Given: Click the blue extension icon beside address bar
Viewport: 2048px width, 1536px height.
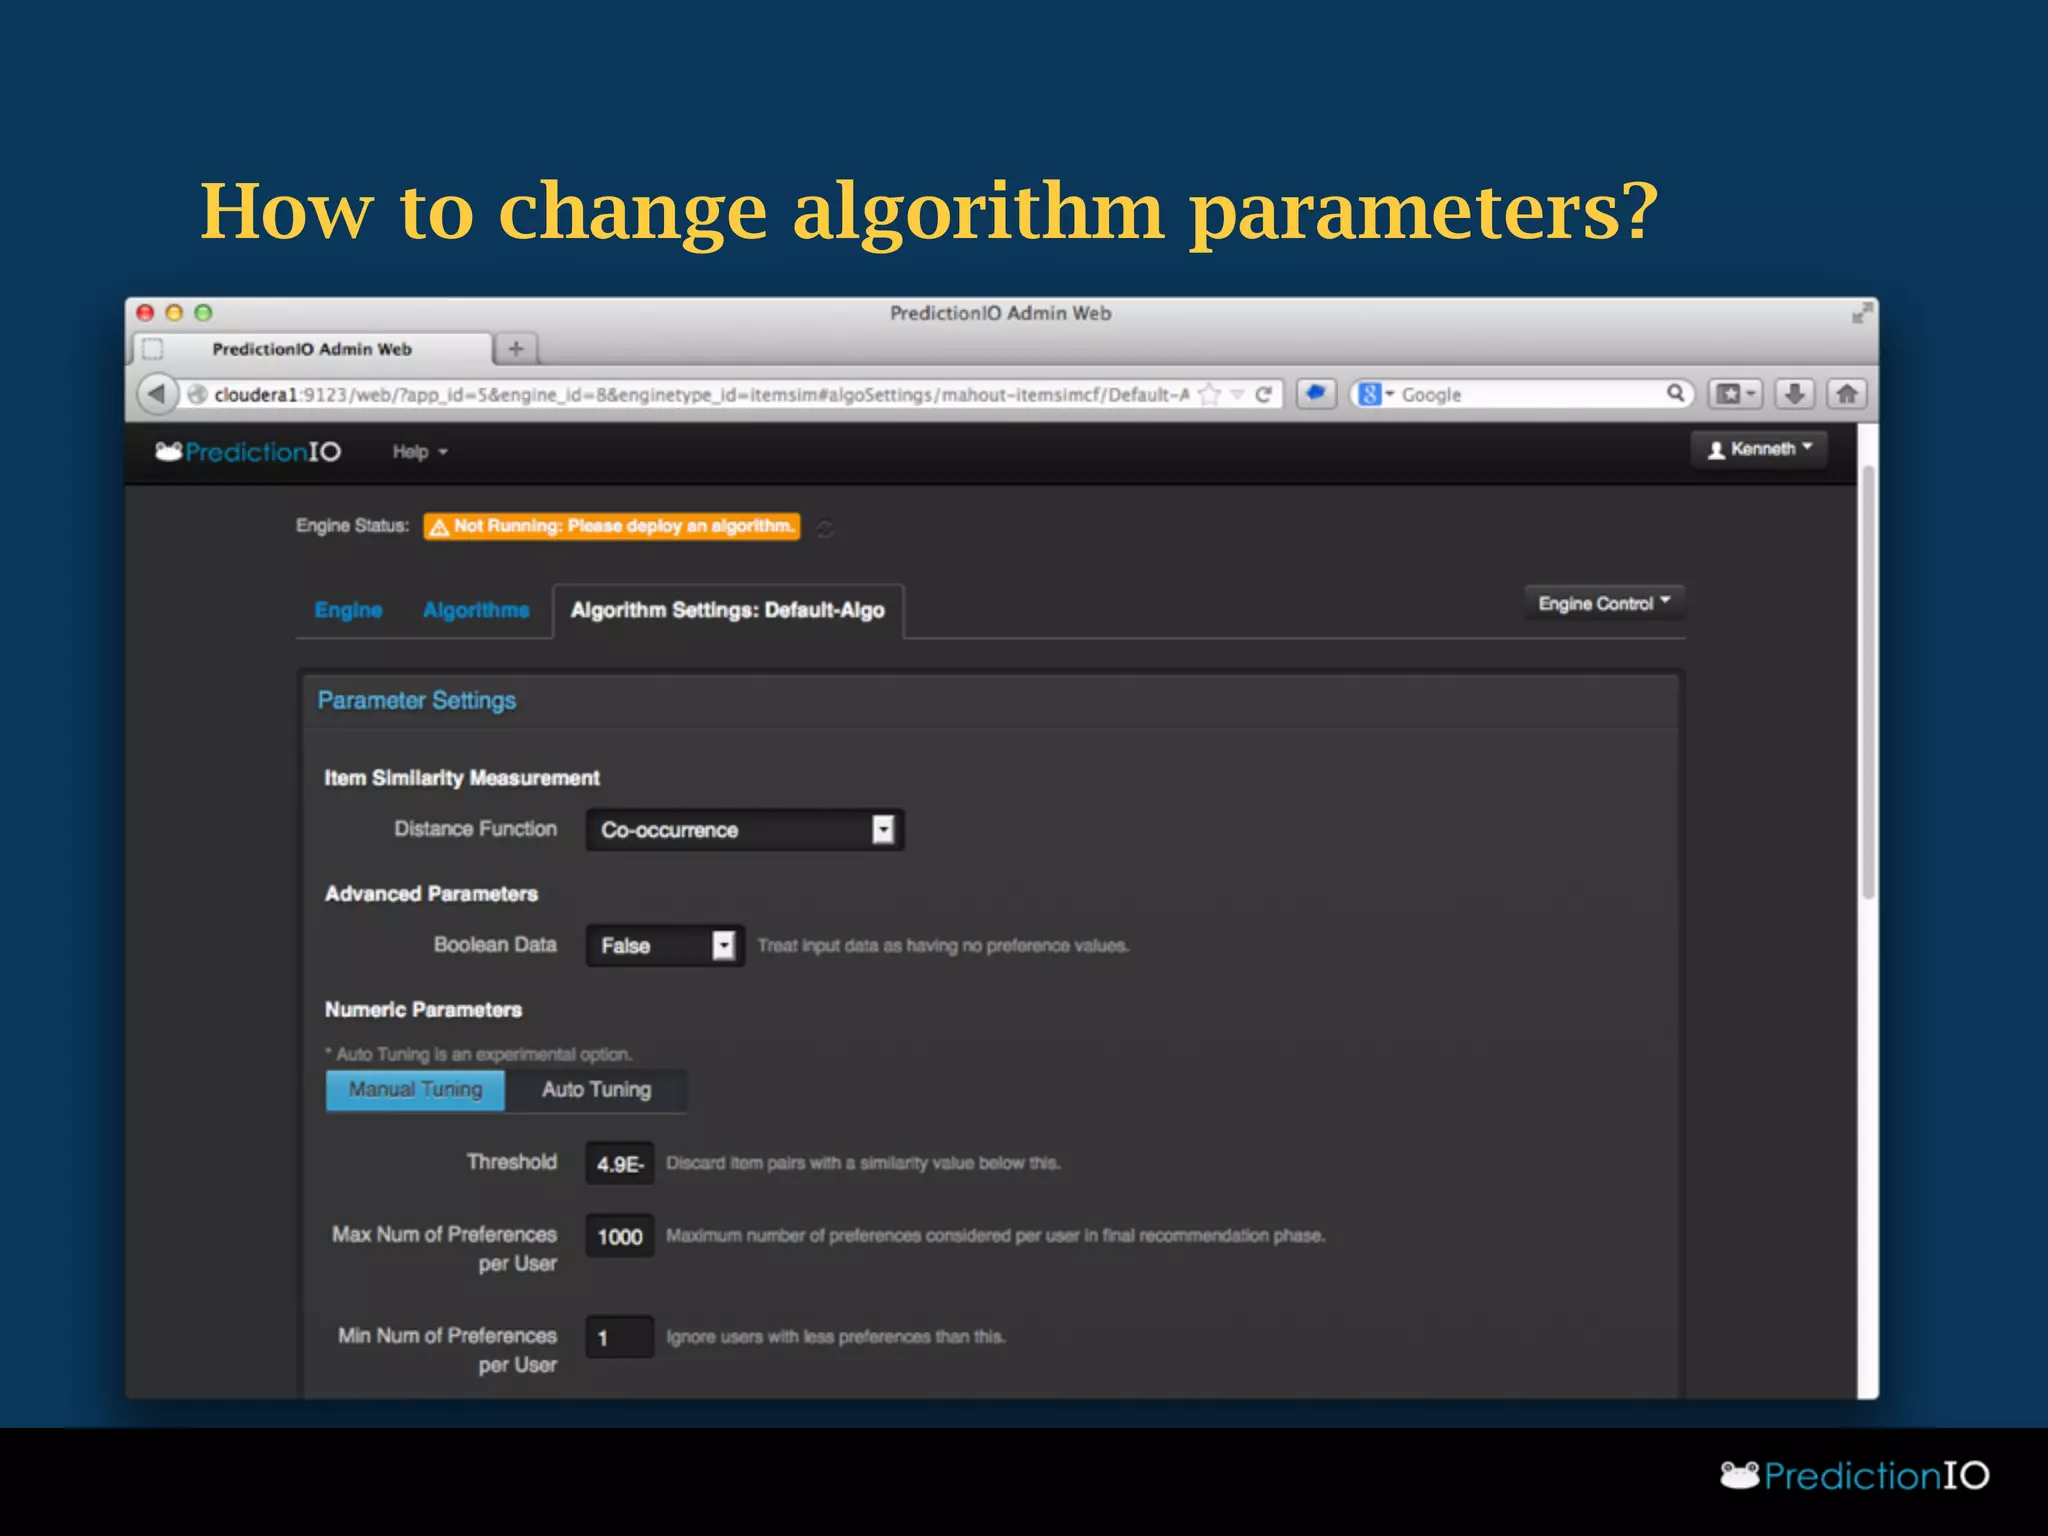Looking at the screenshot, I should [x=1317, y=393].
